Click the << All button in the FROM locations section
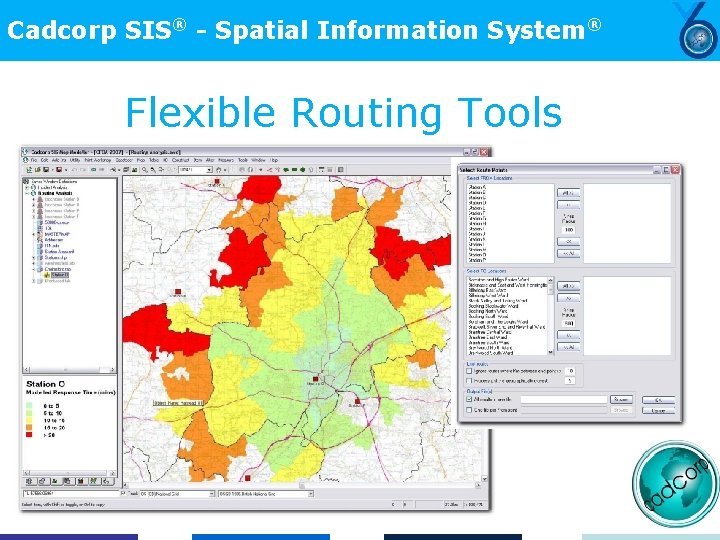 [x=568, y=253]
